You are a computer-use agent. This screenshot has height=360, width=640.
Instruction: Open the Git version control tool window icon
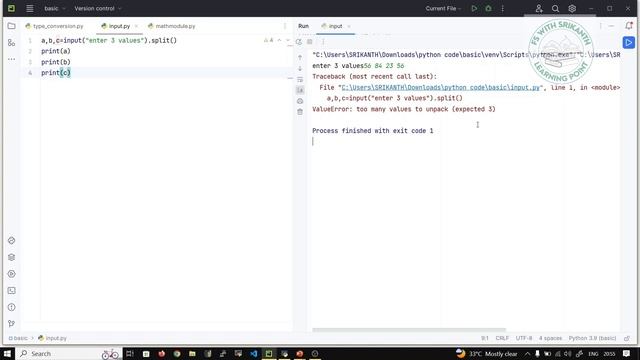(11, 324)
